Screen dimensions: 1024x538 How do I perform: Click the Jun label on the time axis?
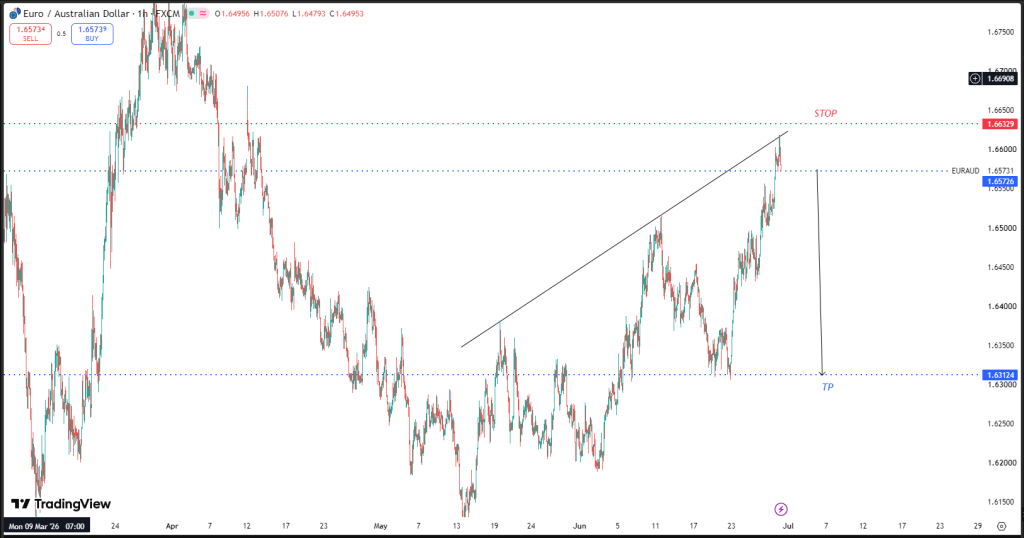580,526
